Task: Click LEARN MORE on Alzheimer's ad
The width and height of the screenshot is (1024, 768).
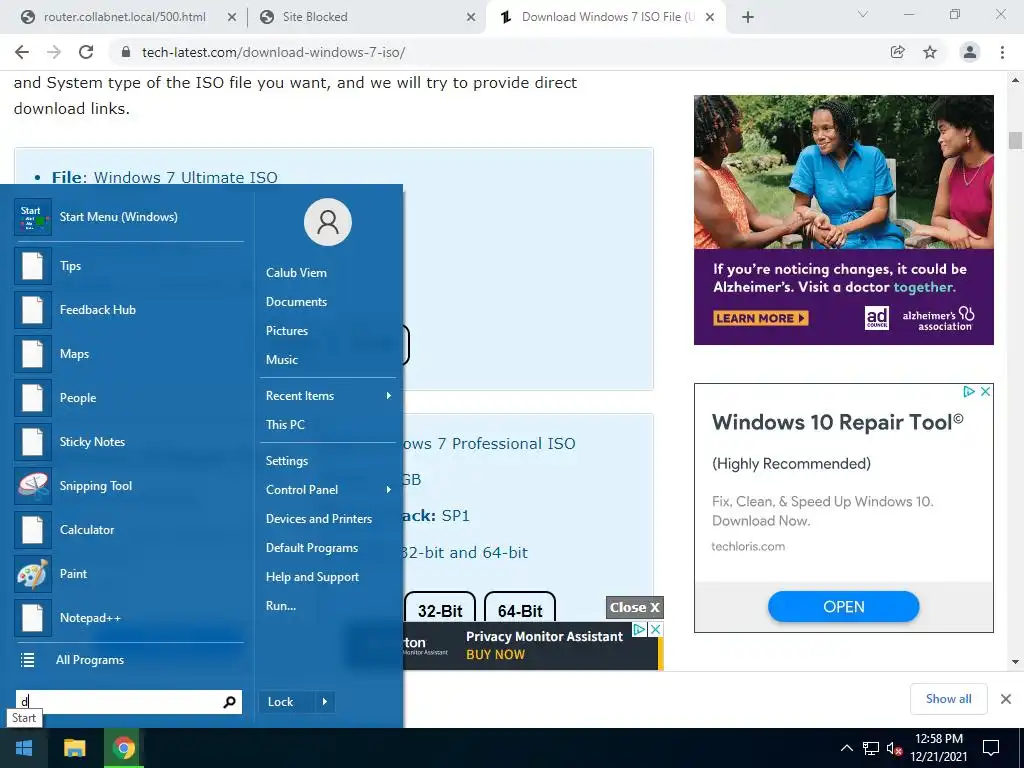Action: (x=761, y=319)
